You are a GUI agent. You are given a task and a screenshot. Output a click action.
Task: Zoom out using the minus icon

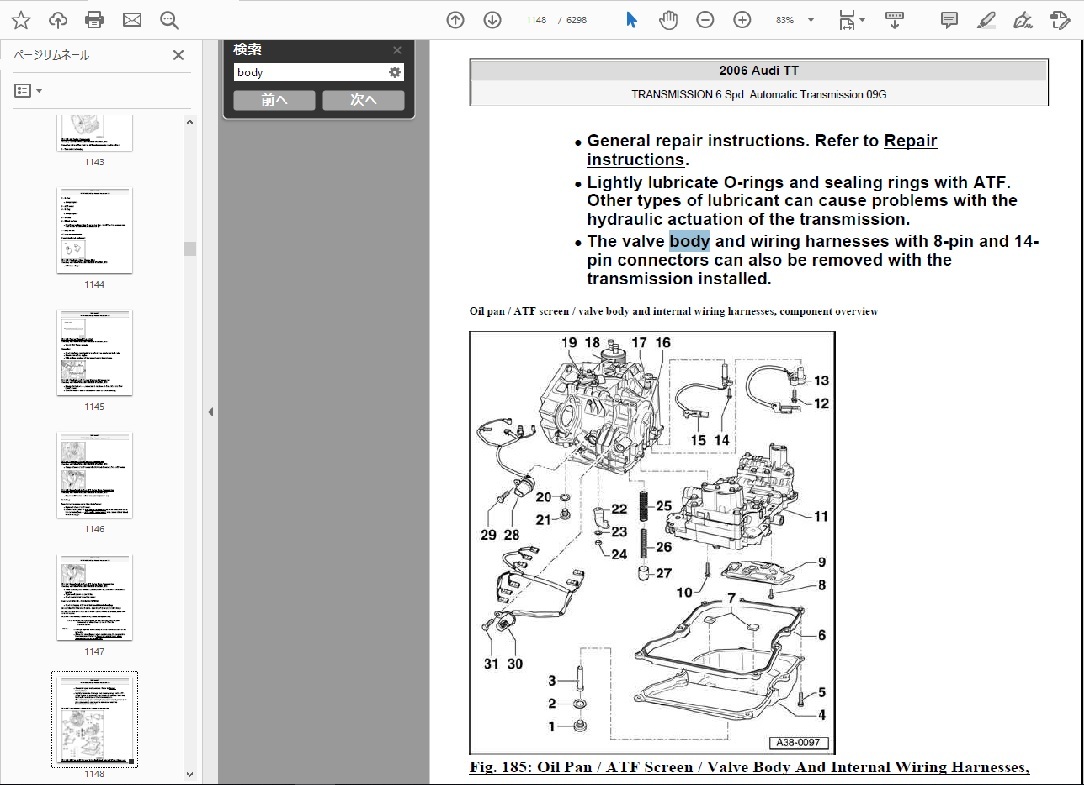click(706, 20)
